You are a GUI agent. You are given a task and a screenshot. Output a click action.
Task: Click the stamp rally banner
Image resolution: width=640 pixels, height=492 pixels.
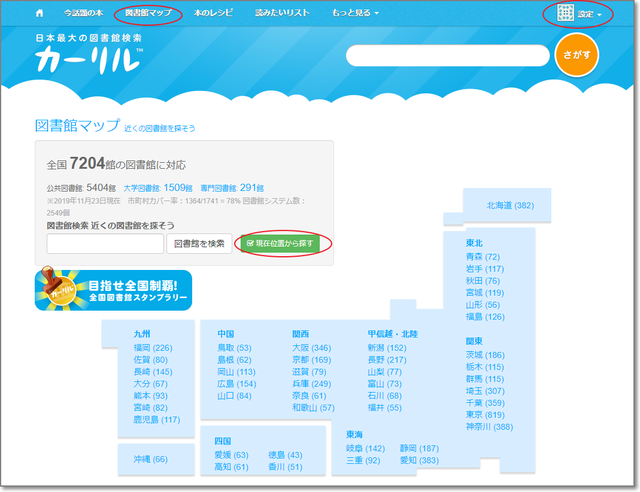tap(113, 290)
